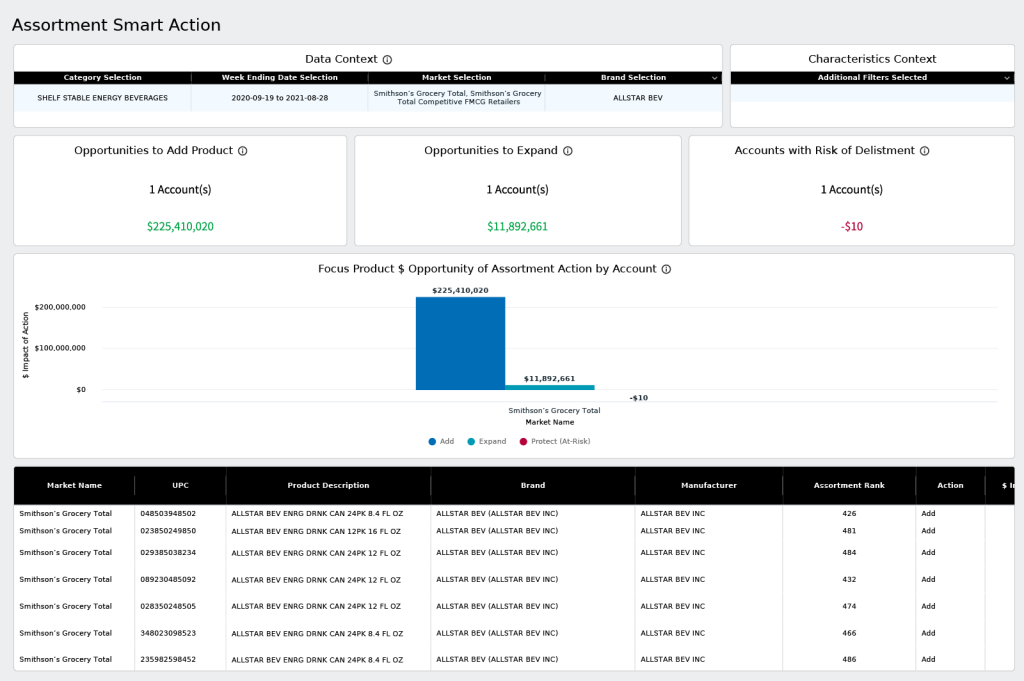Screen dimensions: 1024x681
Task: Click the Market Selection header
Action: (x=456, y=78)
